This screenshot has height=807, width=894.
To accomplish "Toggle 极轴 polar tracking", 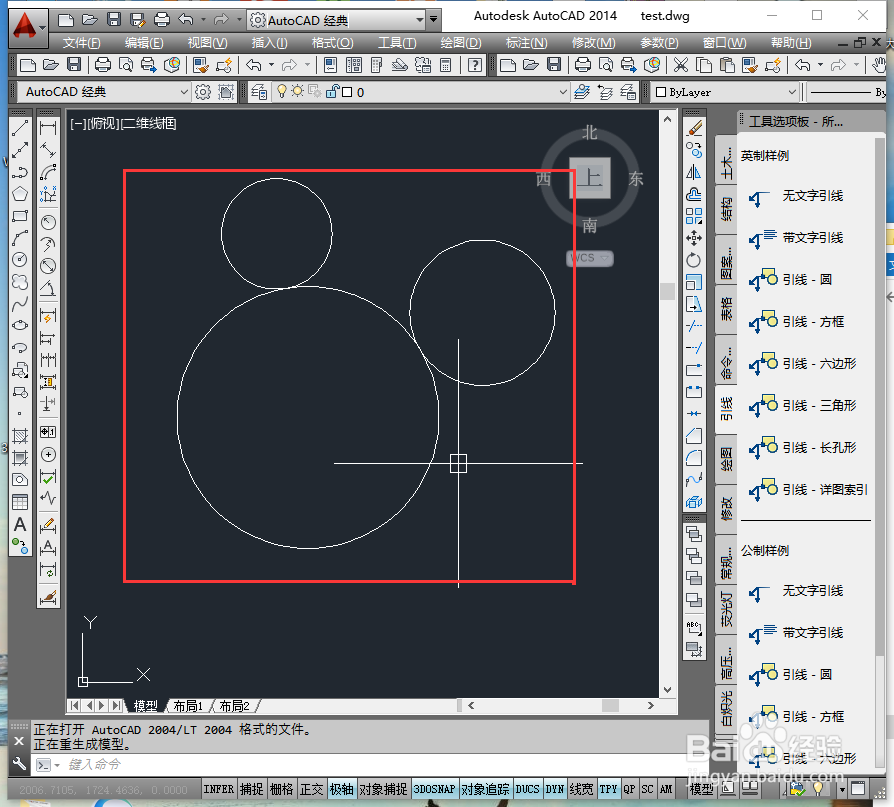I will point(342,789).
